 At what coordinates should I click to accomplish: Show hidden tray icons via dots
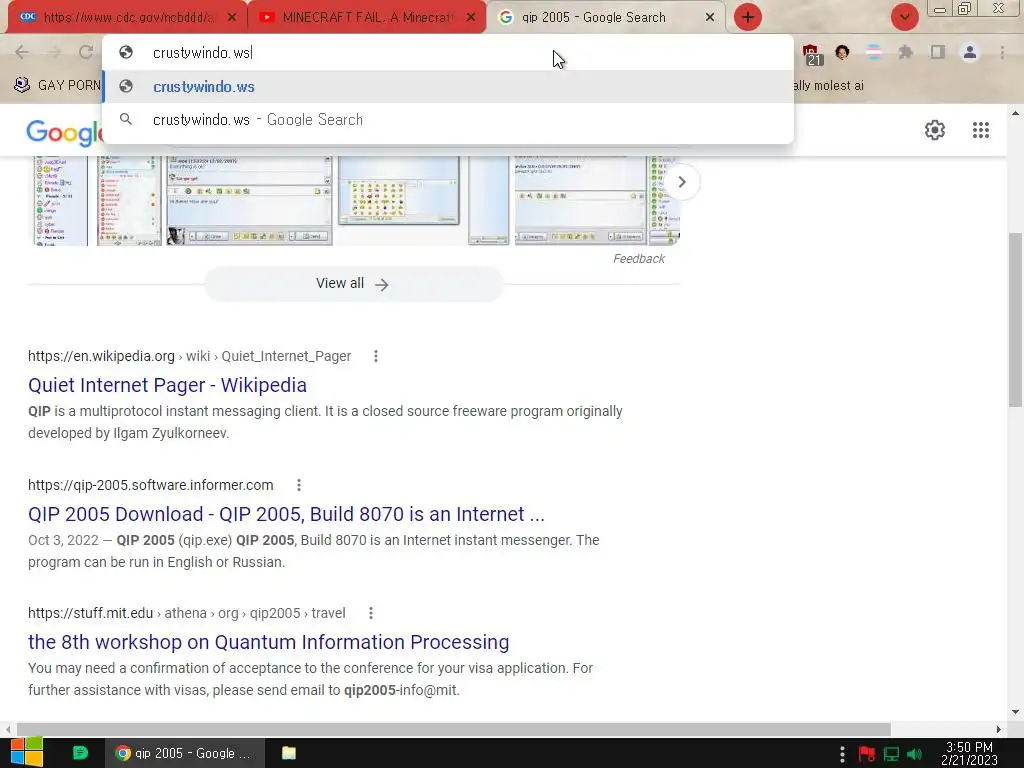click(842, 754)
